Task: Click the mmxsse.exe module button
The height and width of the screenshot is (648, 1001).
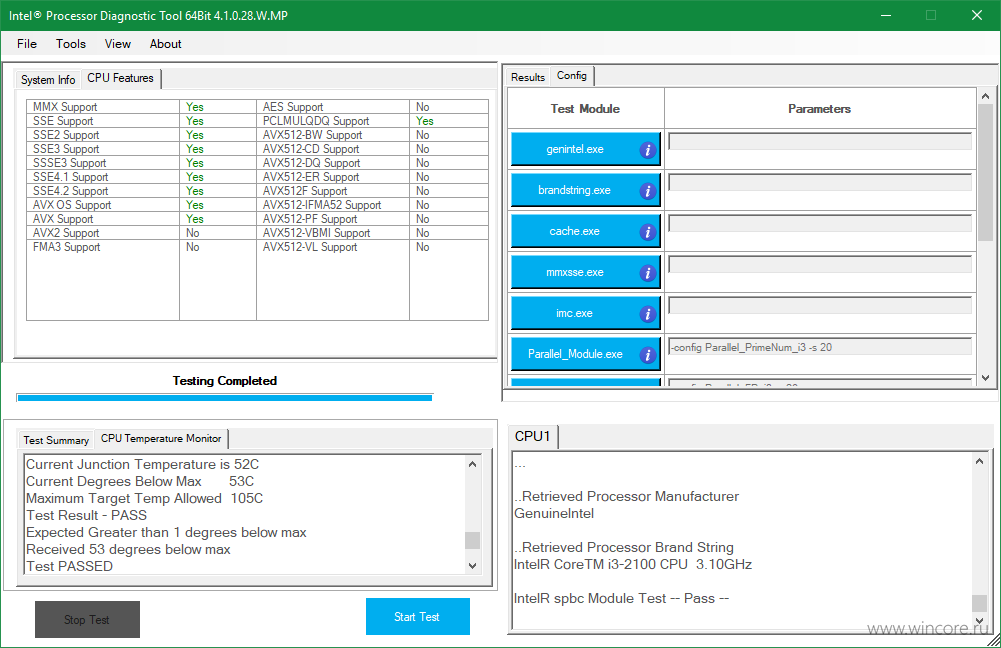Action: click(585, 273)
